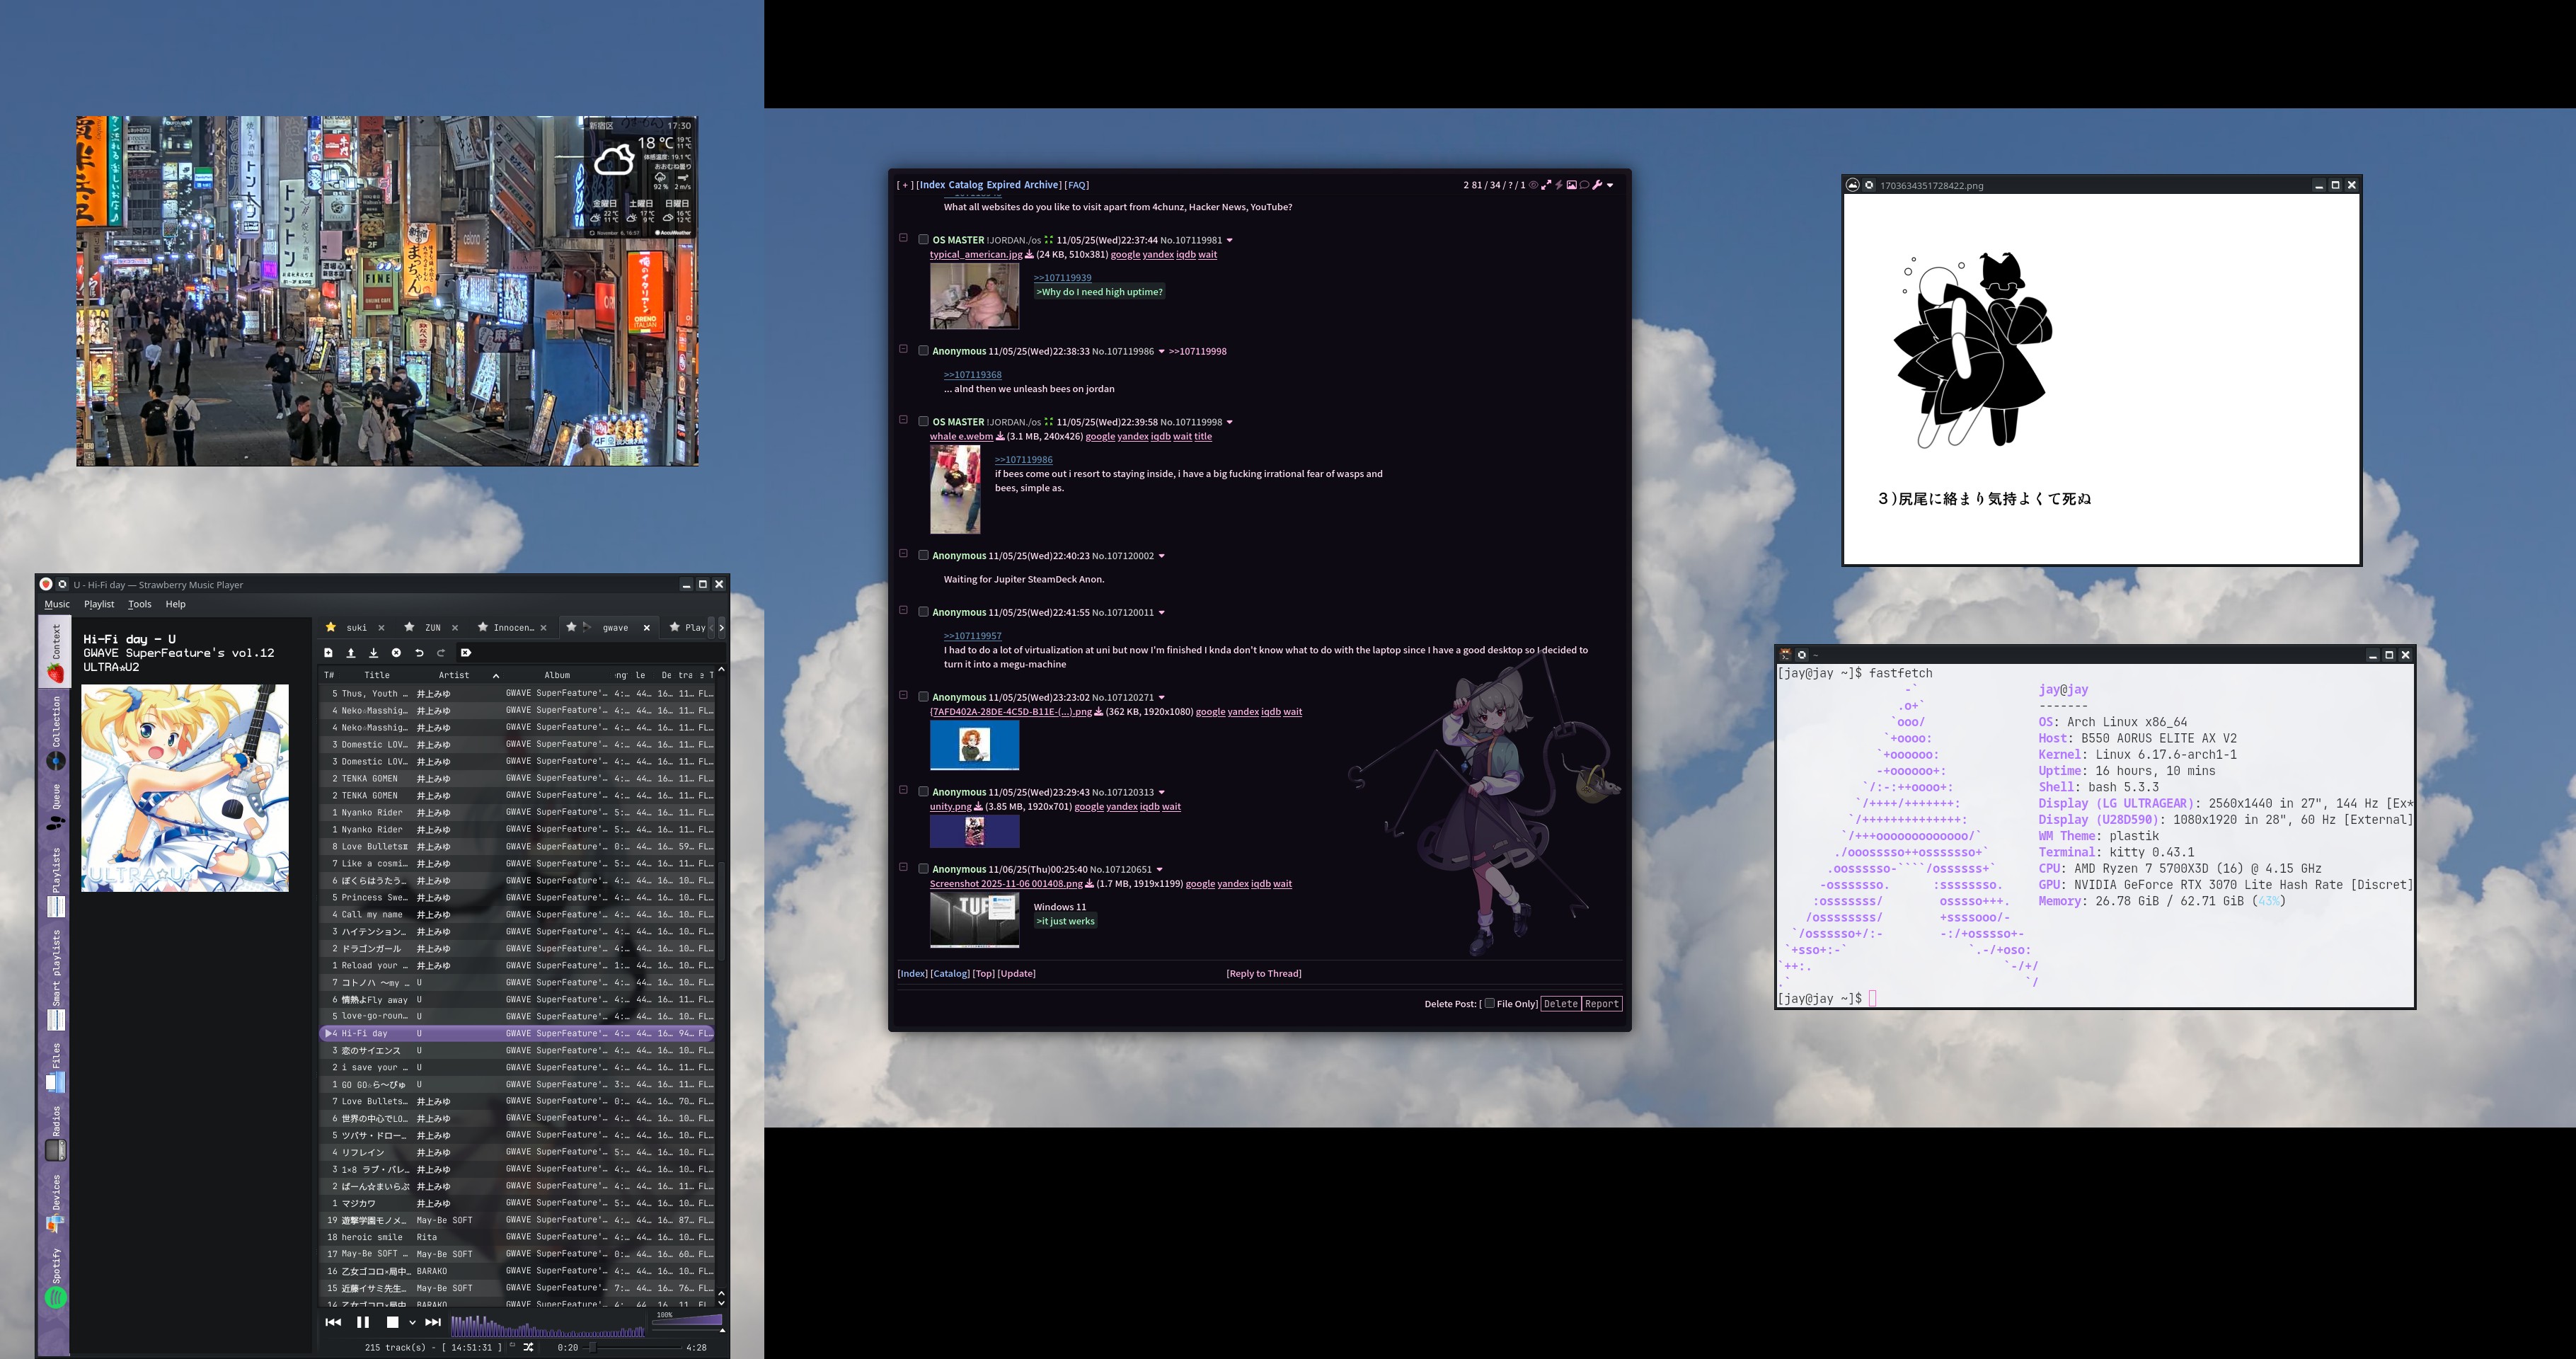This screenshot has width=2576, height=1359.
Task: Open the Tools menu
Action: pyautogui.click(x=139, y=604)
